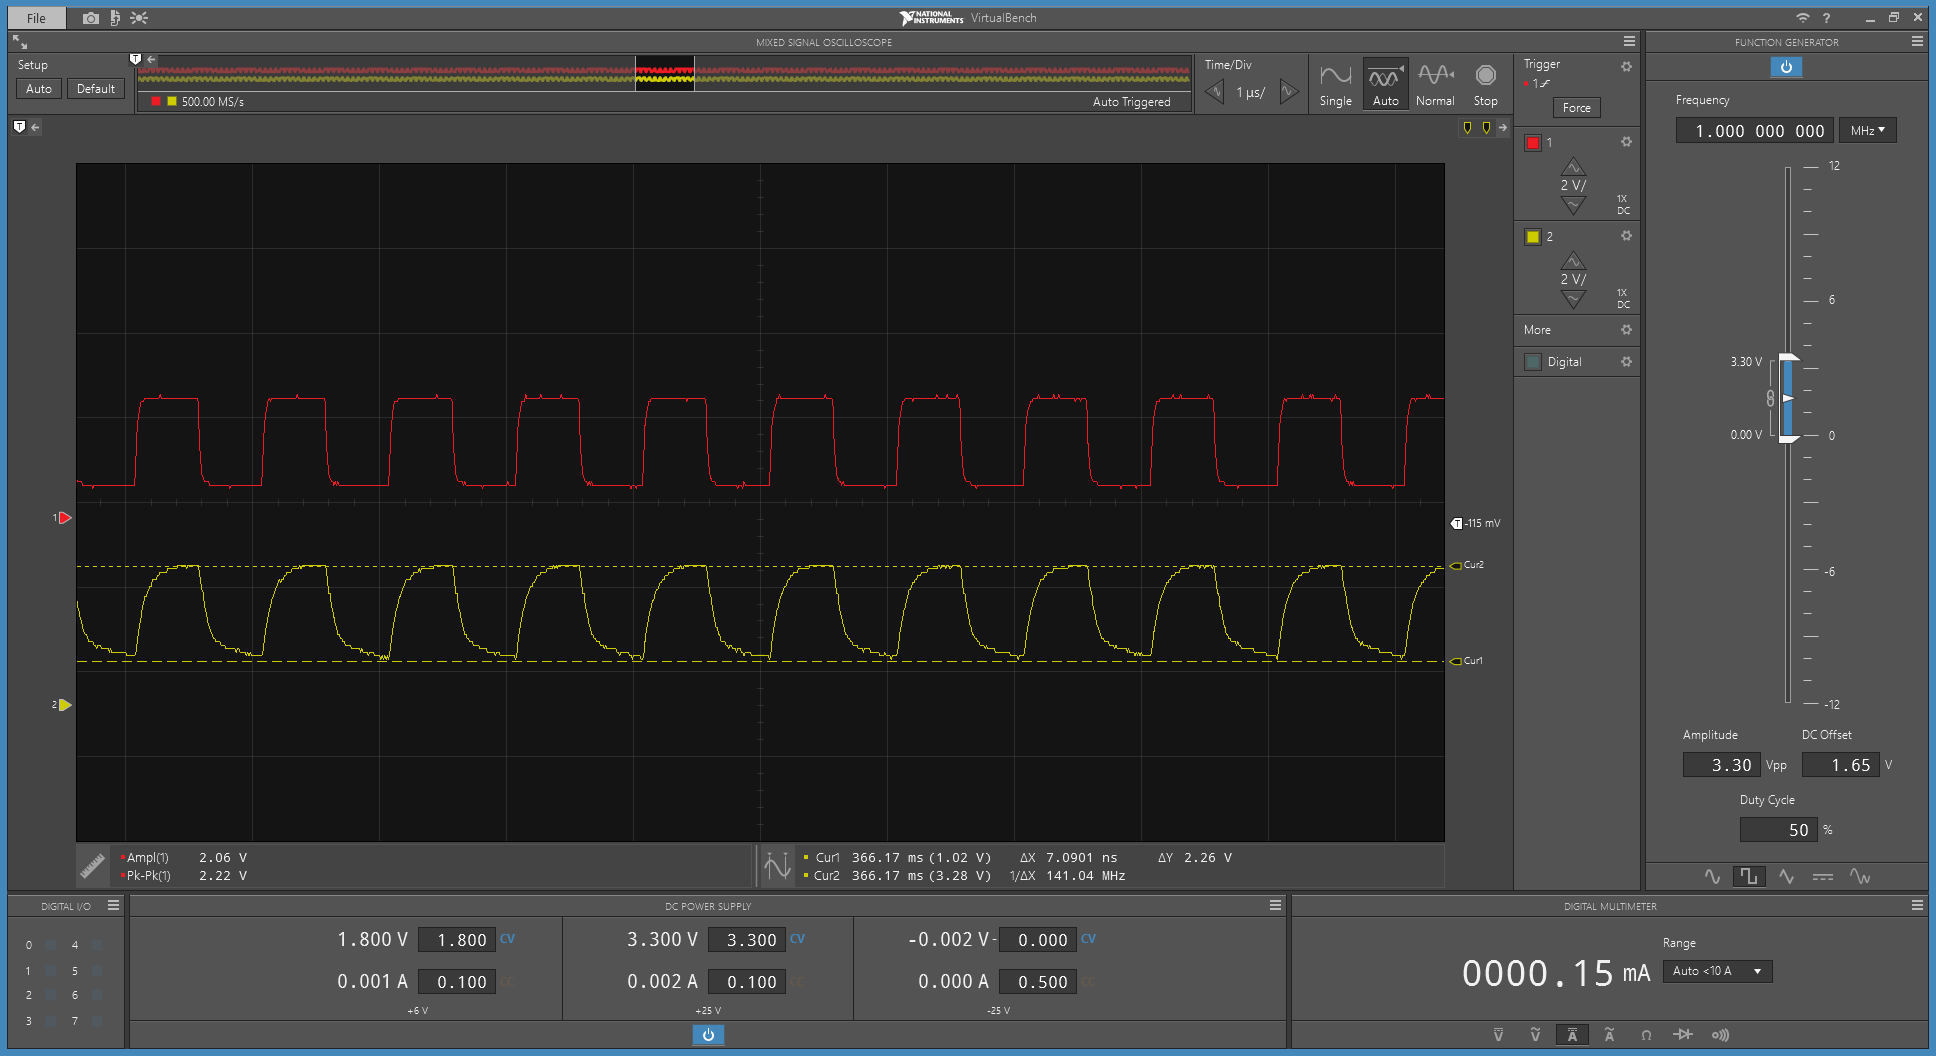Select Normal acquisition mode
Image resolution: width=1936 pixels, height=1056 pixels.
pyautogui.click(x=1435, y=85)
